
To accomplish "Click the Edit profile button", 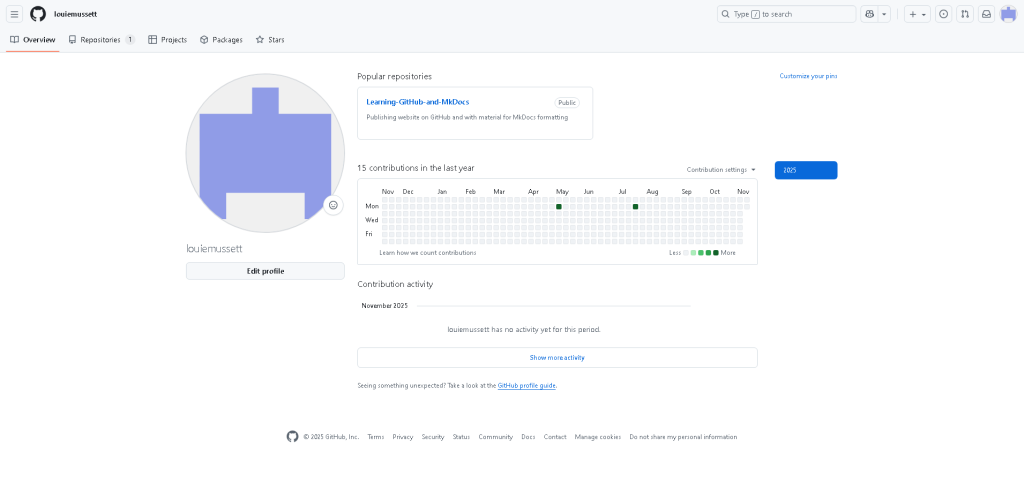I will 265,271.
